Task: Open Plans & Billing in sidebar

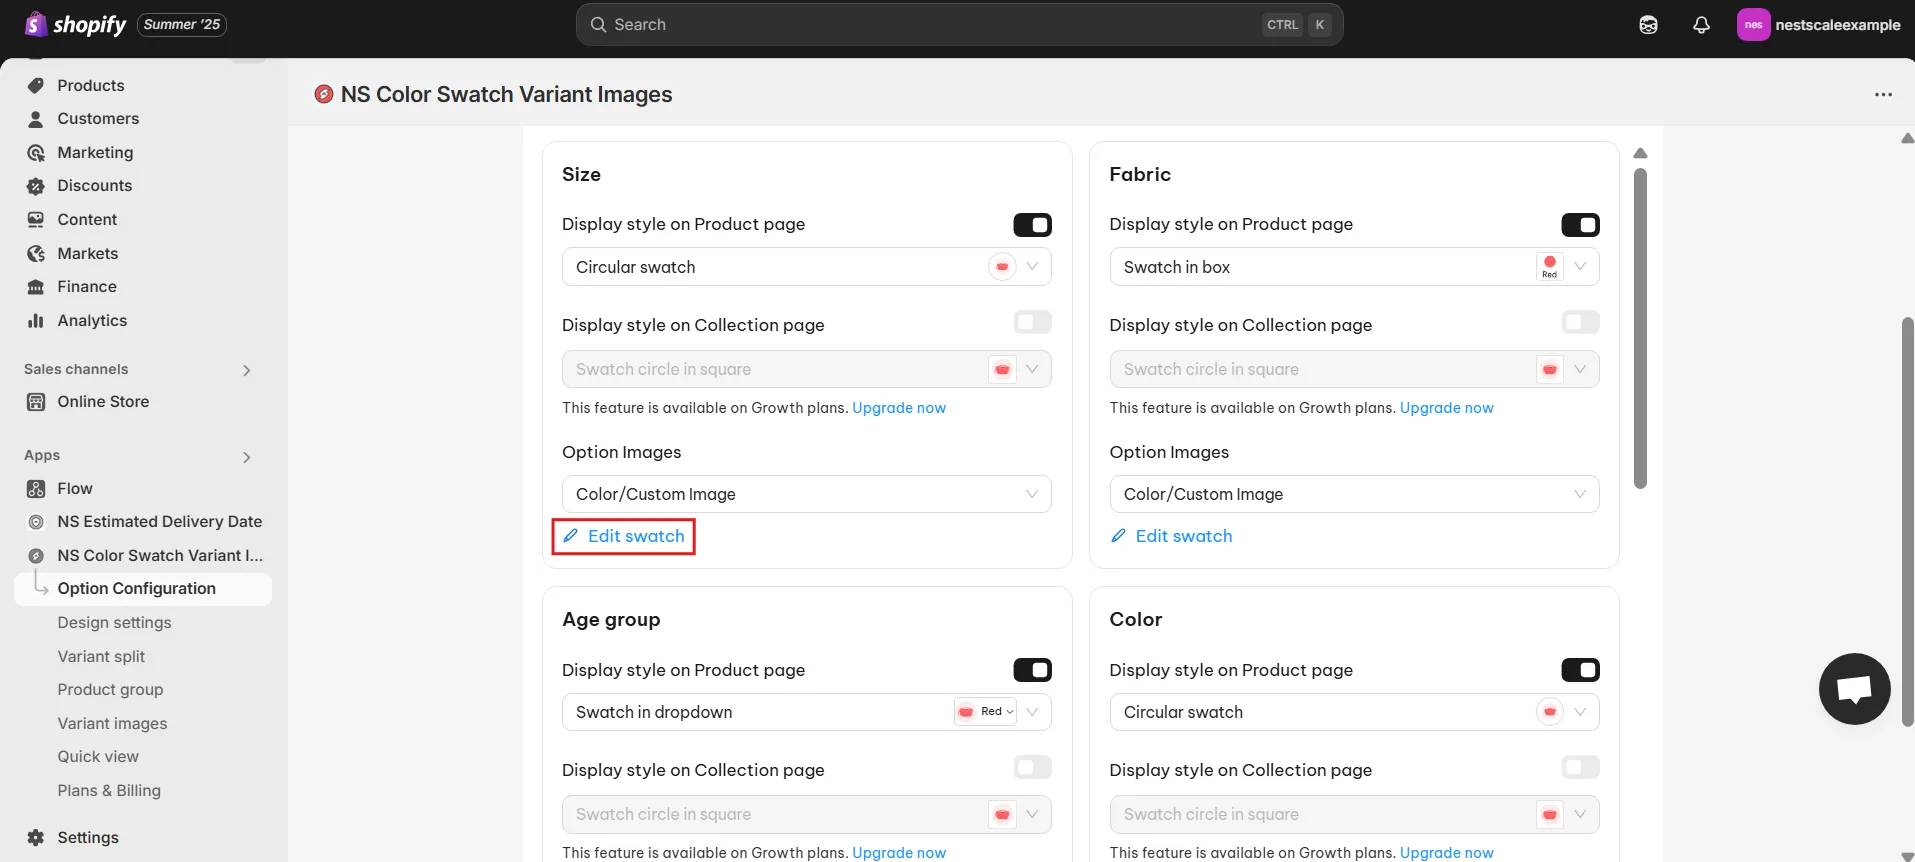Action: [x=109, y=791]
